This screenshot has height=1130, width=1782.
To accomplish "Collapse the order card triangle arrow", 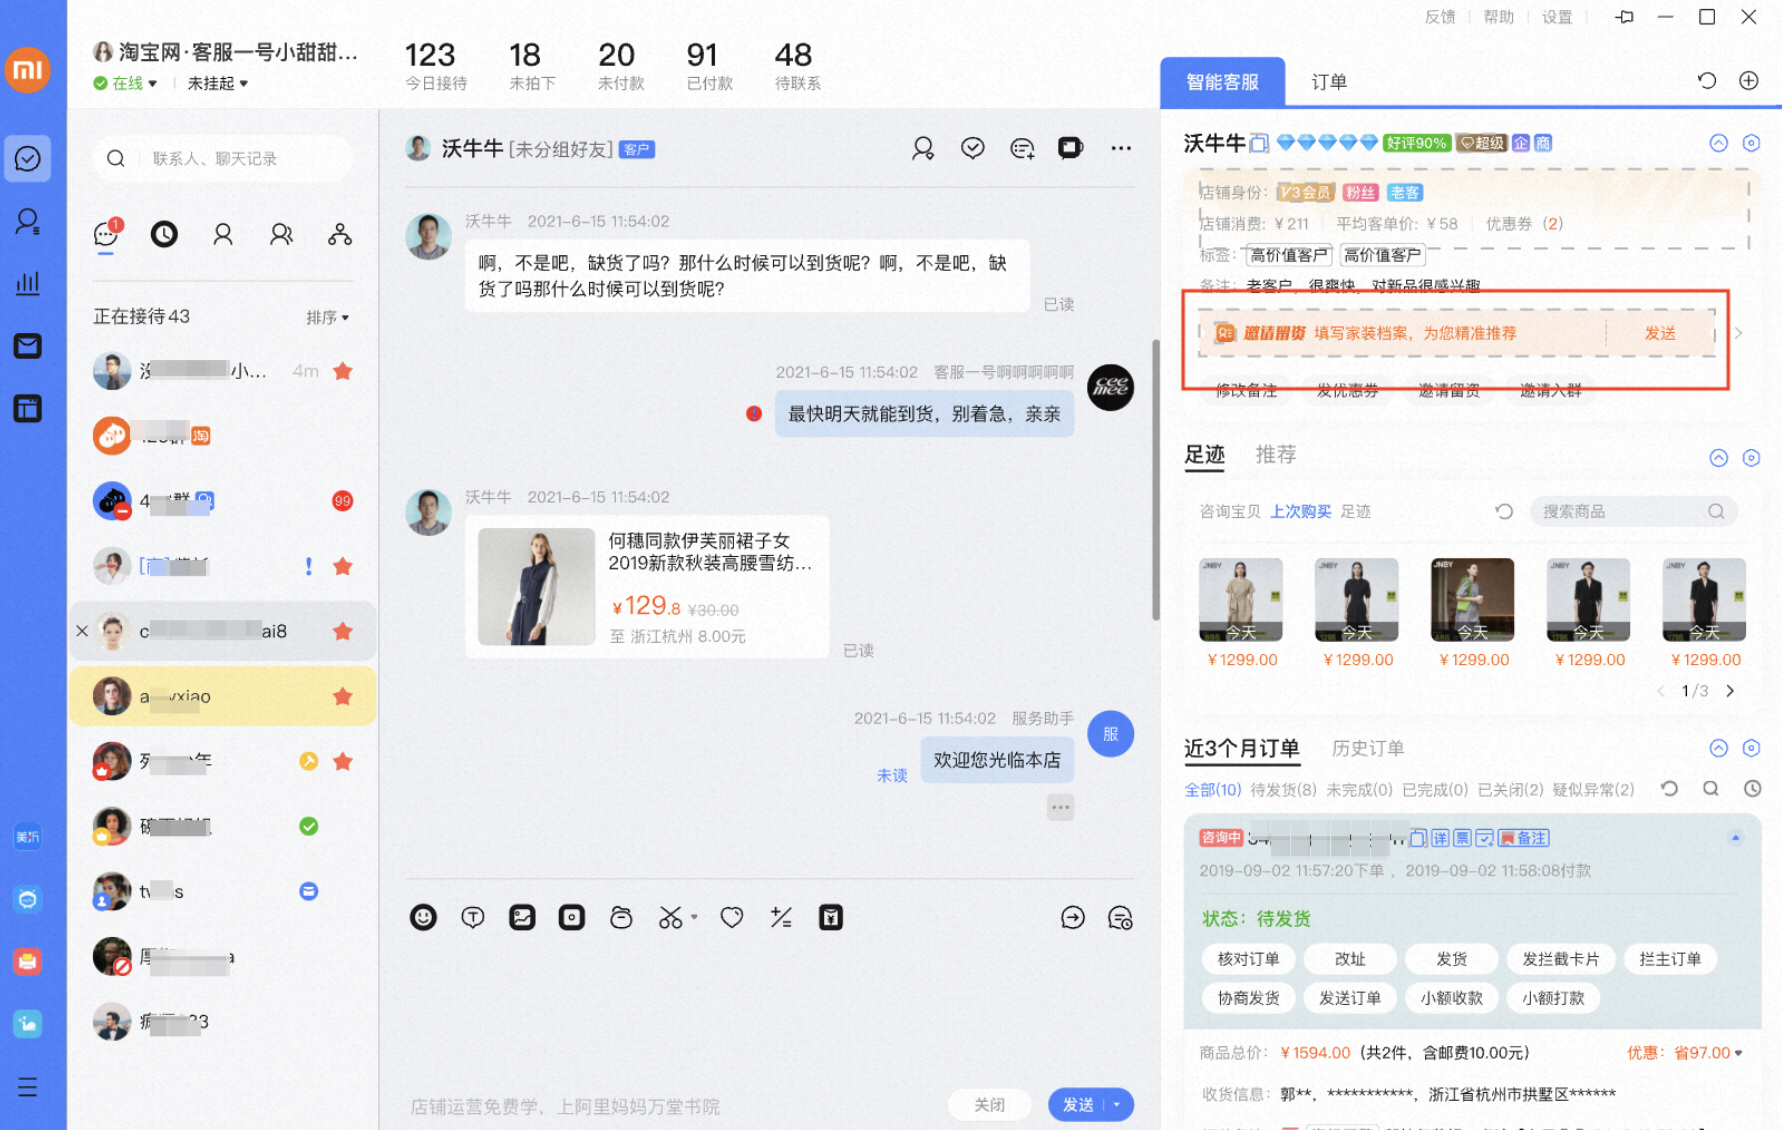I will click(1736, 837).
